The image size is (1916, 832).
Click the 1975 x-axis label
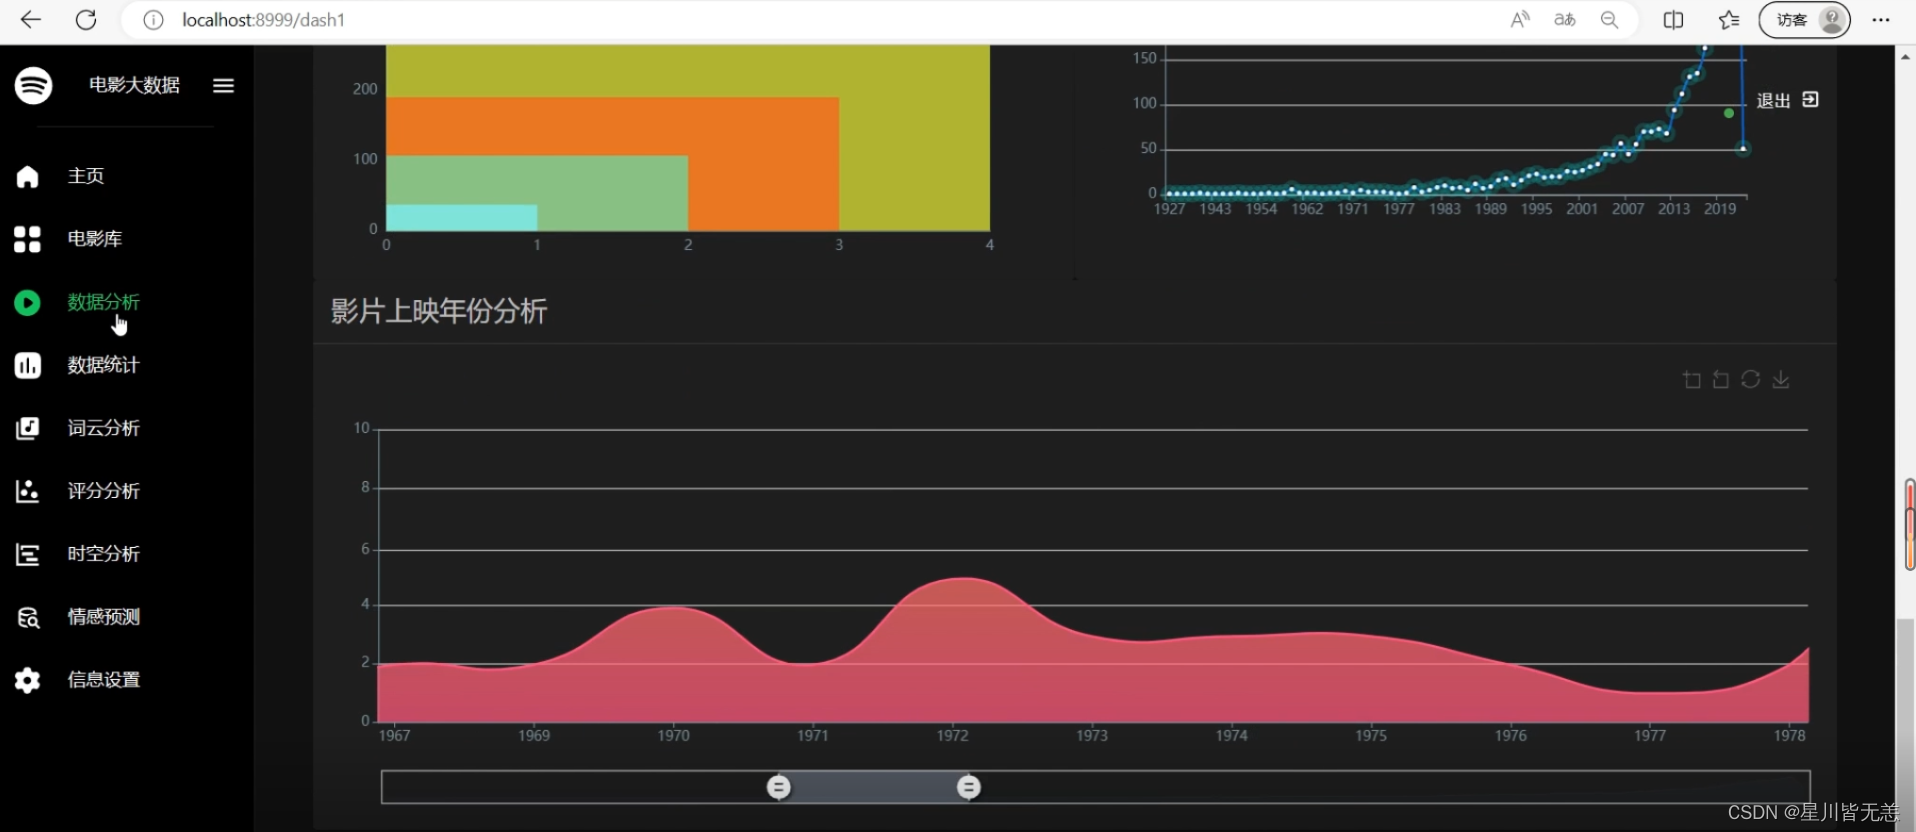click(1371, 736)
